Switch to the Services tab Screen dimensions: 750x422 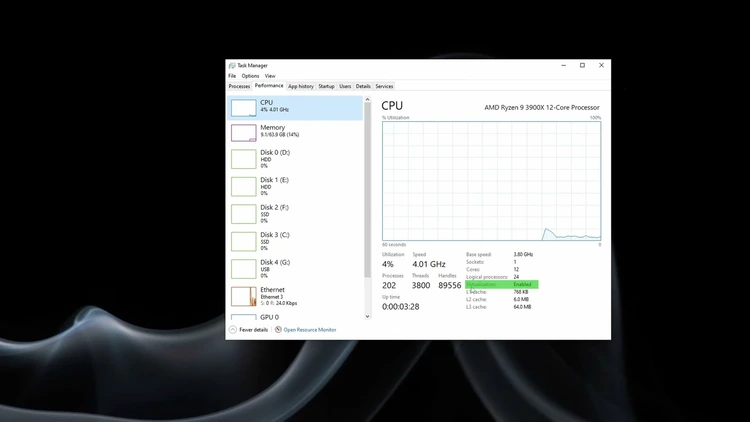[x=384, y=87]
